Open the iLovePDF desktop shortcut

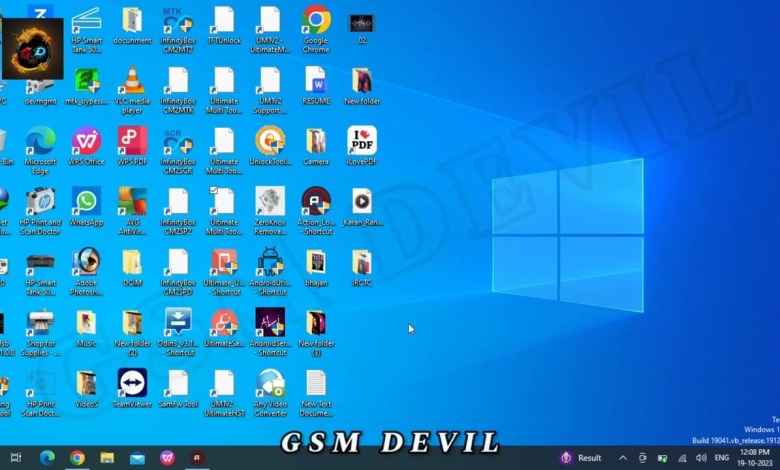[361, 141]
